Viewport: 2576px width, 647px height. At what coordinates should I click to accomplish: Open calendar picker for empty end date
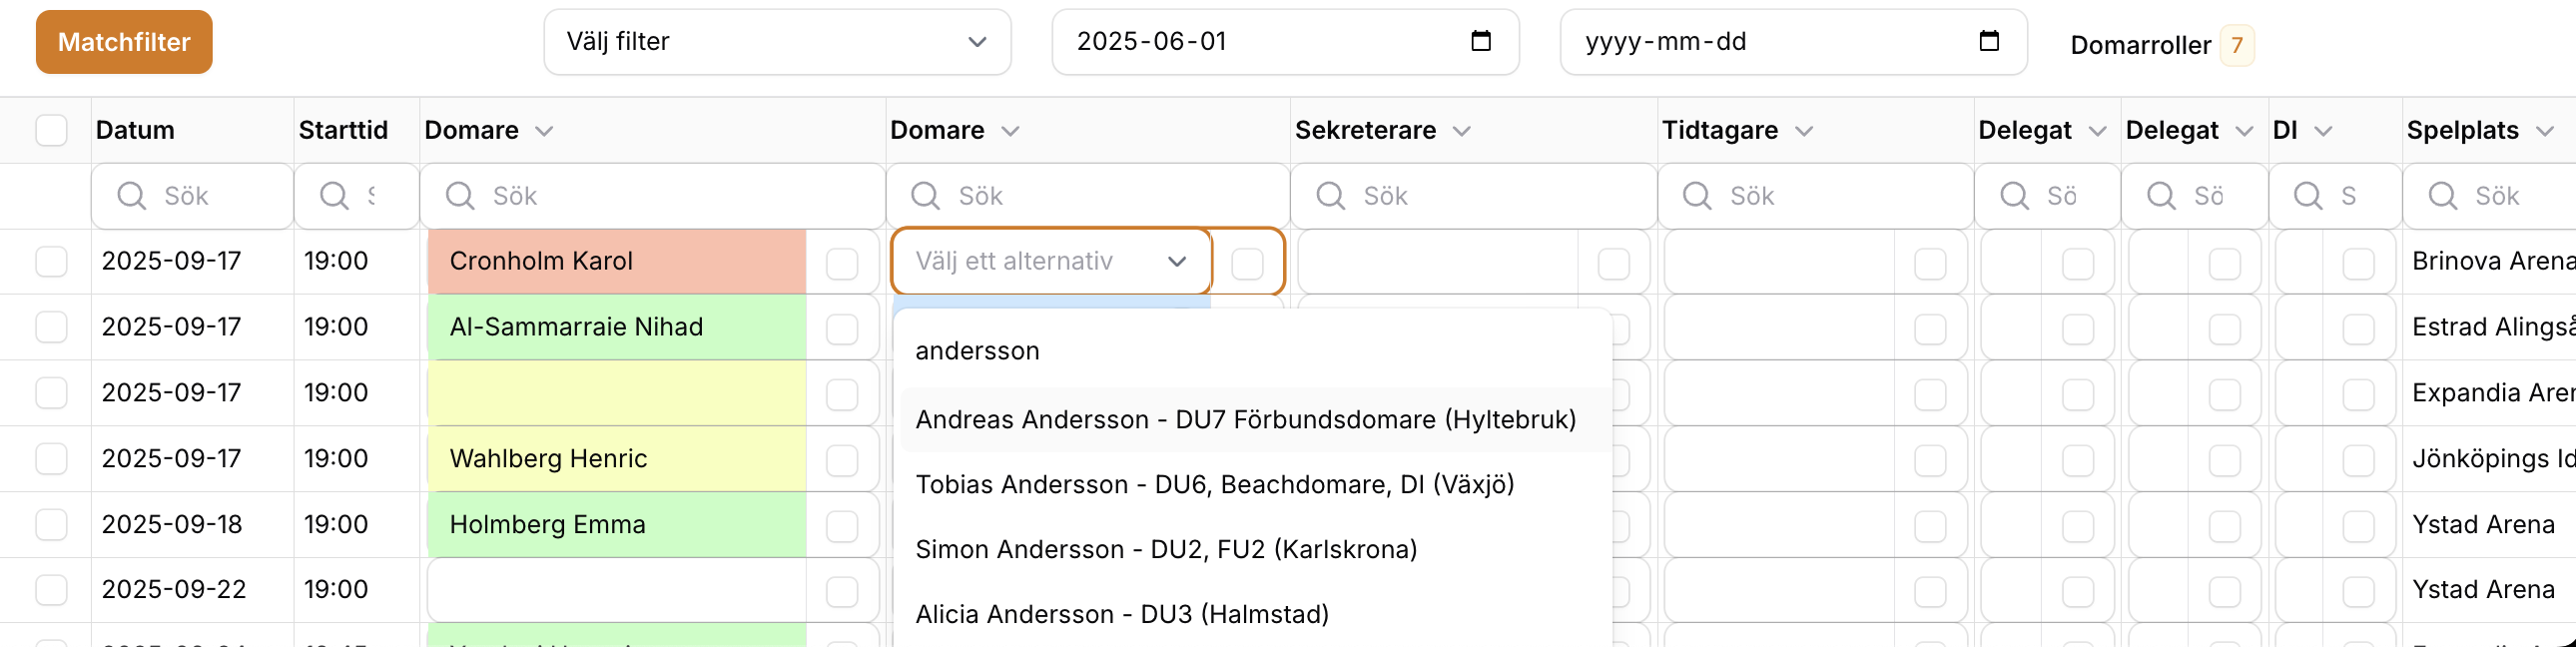pyautogui.click(x=1989, y=41)
